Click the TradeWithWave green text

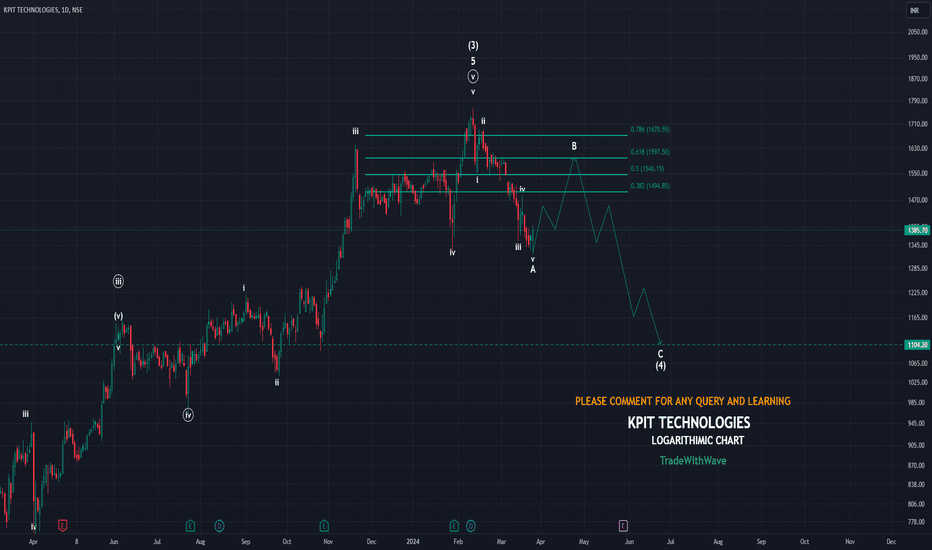coord(693,460)
